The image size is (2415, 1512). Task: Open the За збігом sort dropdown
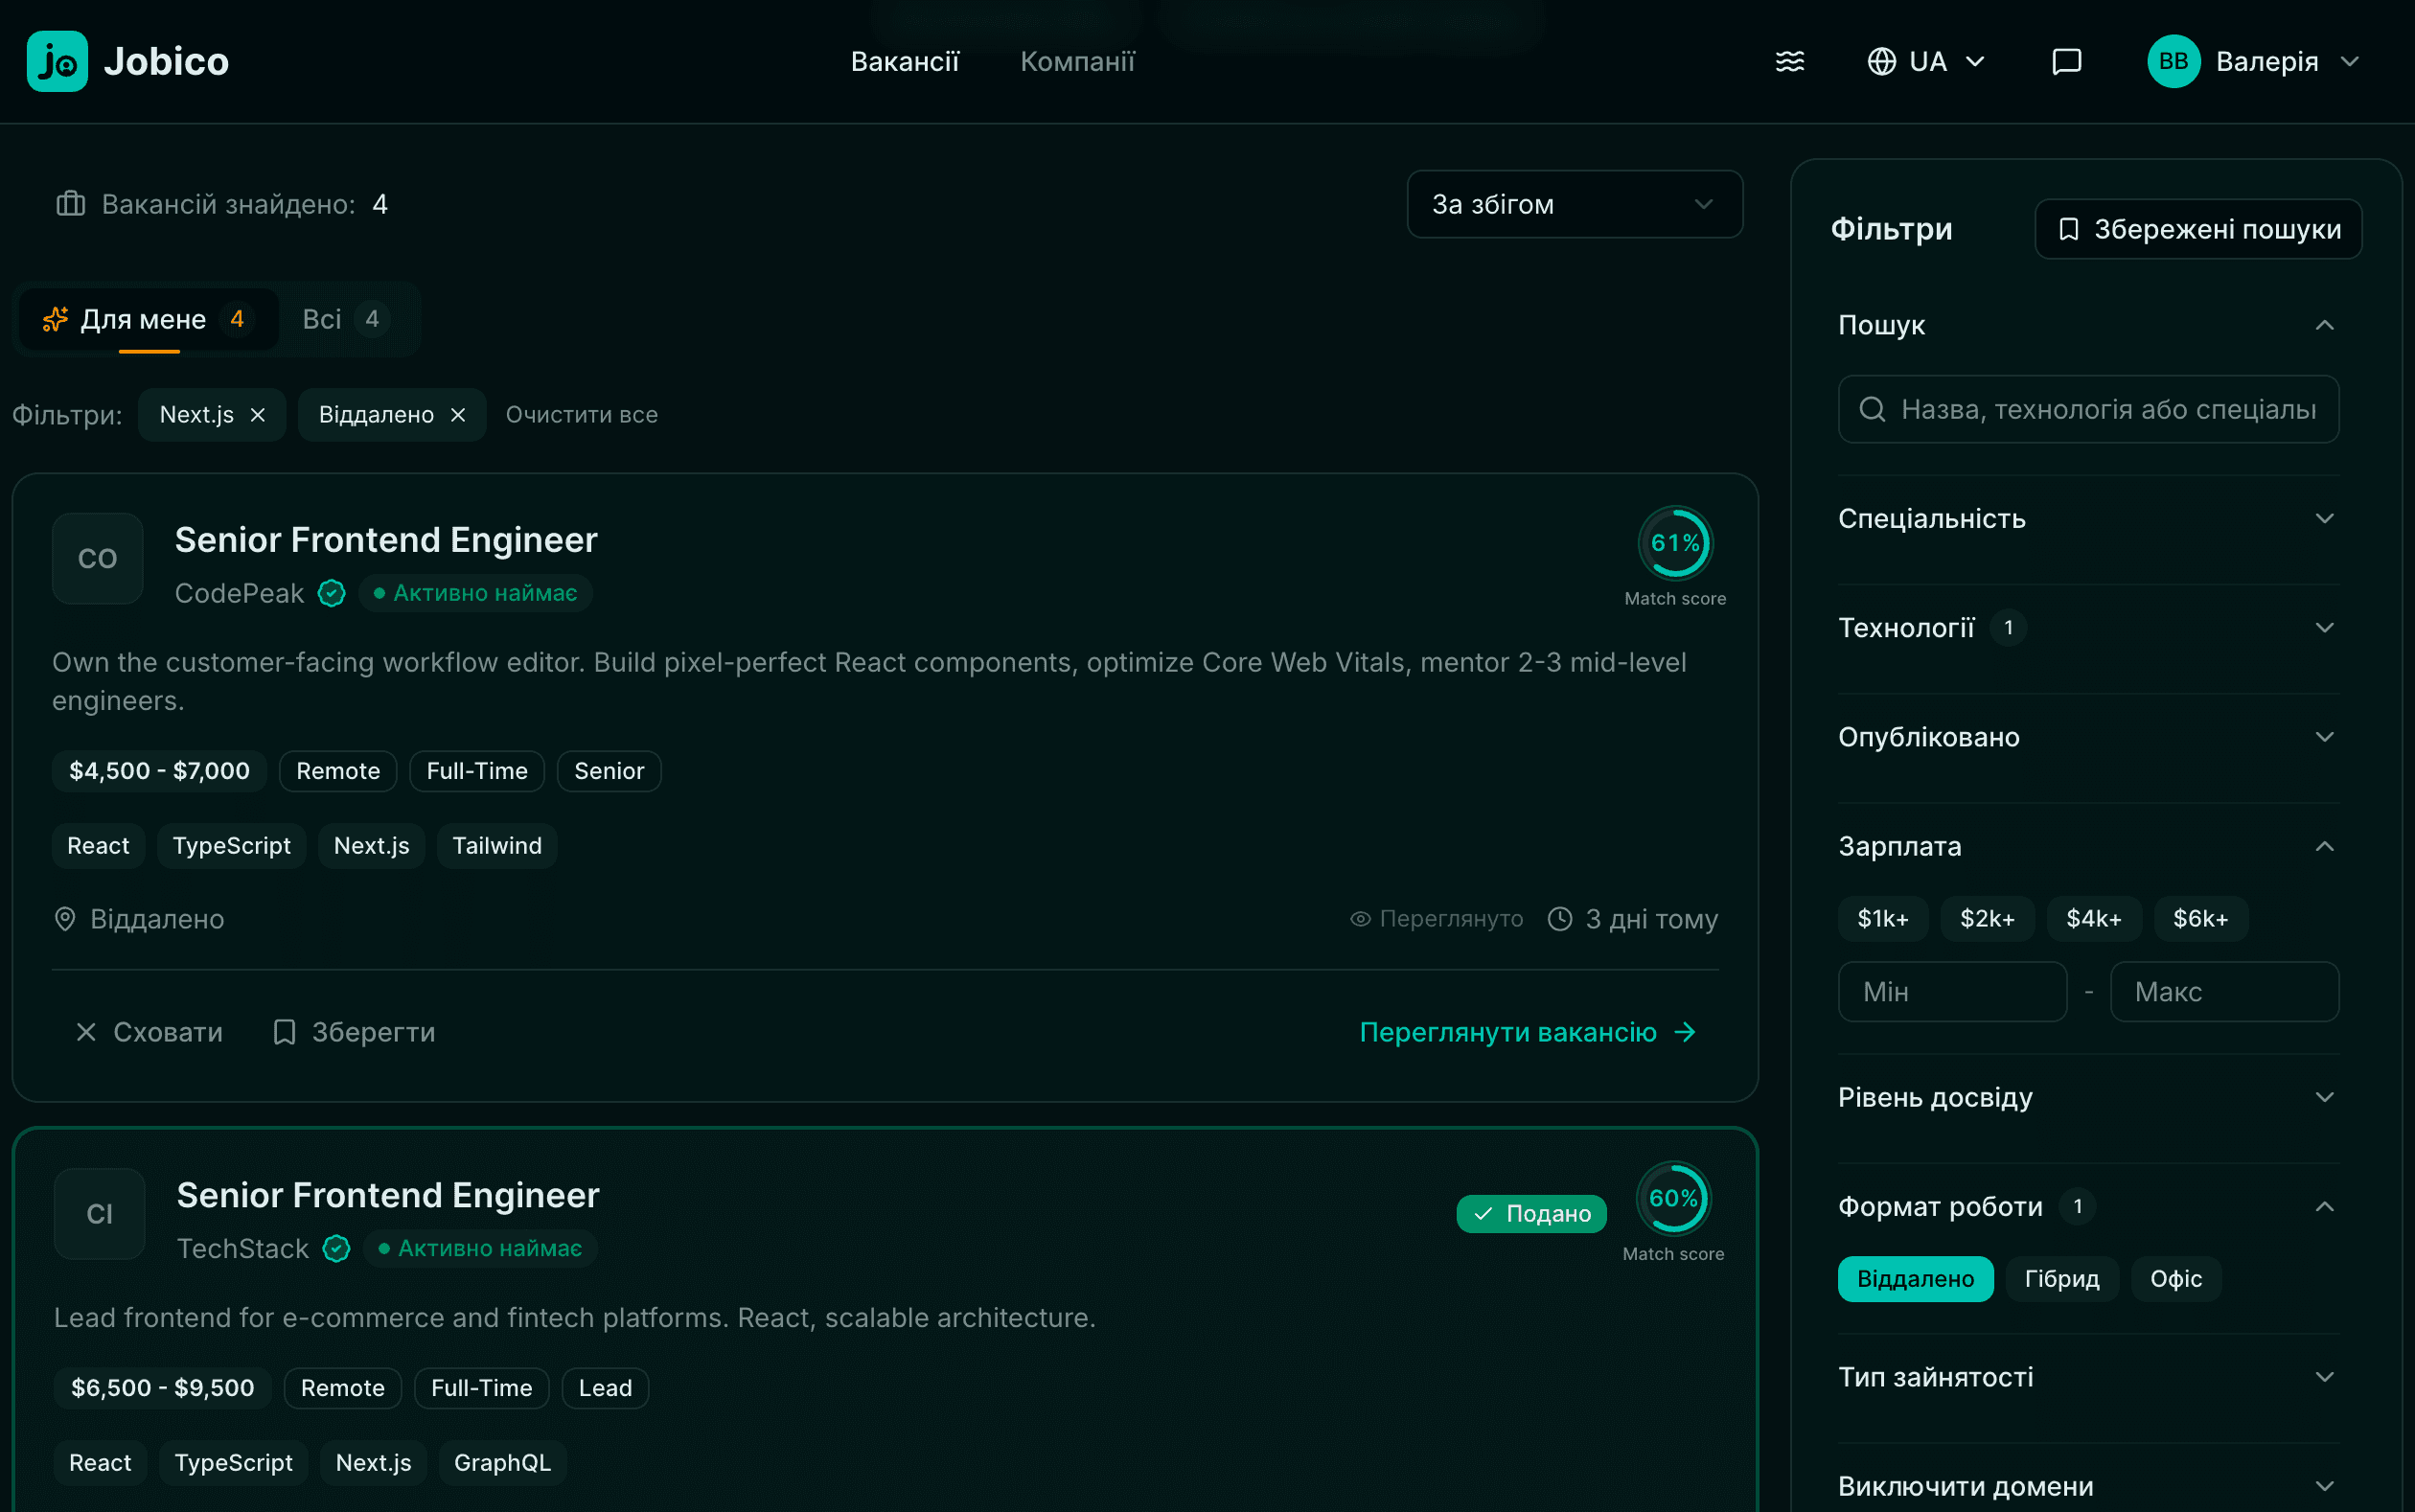coord(1575,204)
